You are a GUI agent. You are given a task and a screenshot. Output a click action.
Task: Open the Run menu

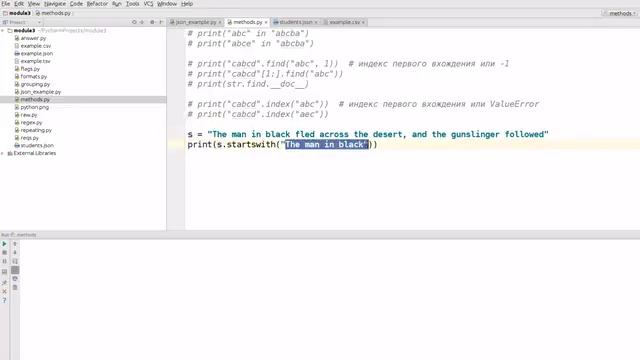117,4
